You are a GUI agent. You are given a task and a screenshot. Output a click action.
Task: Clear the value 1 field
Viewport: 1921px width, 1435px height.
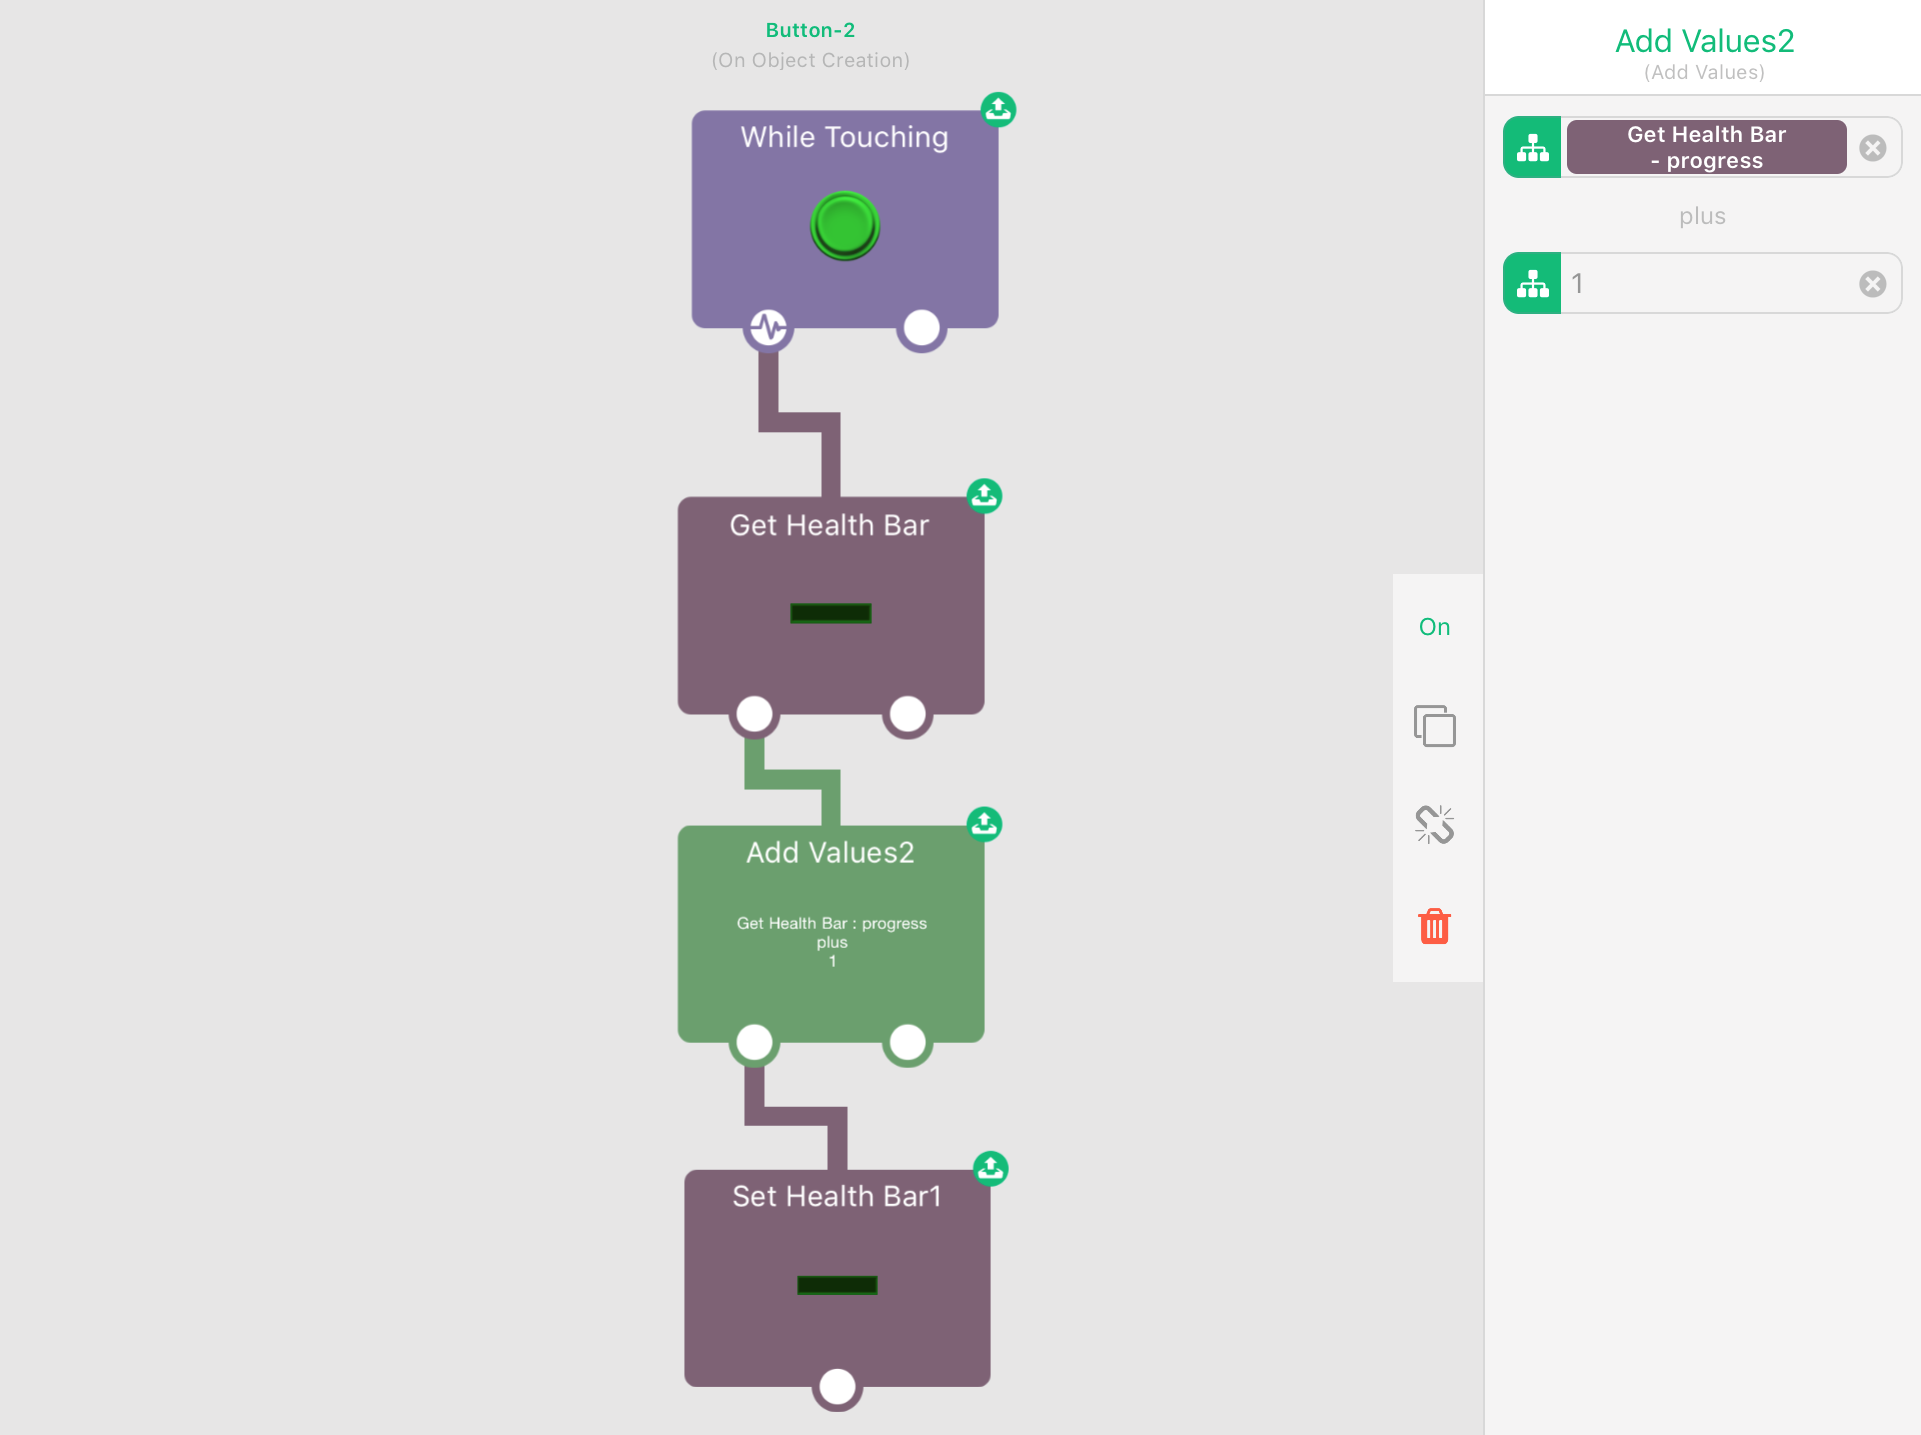click(x=1873, y=284)
